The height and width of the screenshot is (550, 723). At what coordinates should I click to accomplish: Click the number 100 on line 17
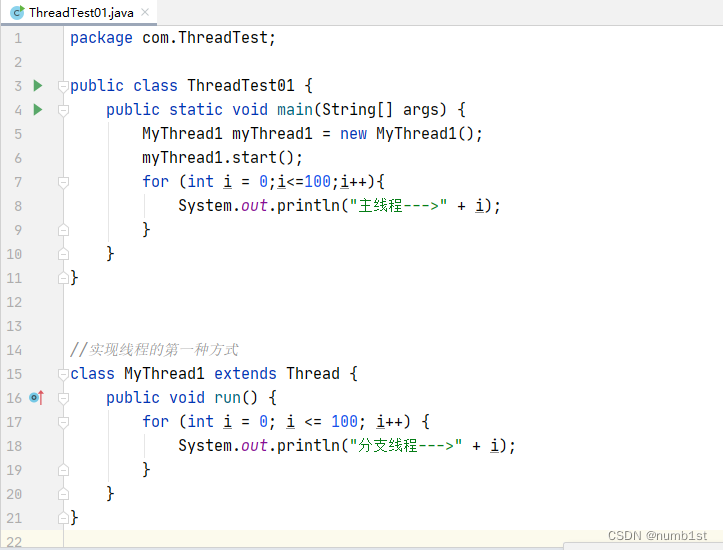[x=344, y=421]
